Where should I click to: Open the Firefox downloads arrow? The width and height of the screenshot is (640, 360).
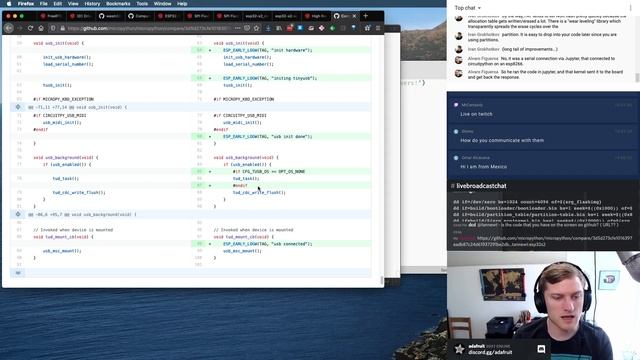click(x=268, y=28)
